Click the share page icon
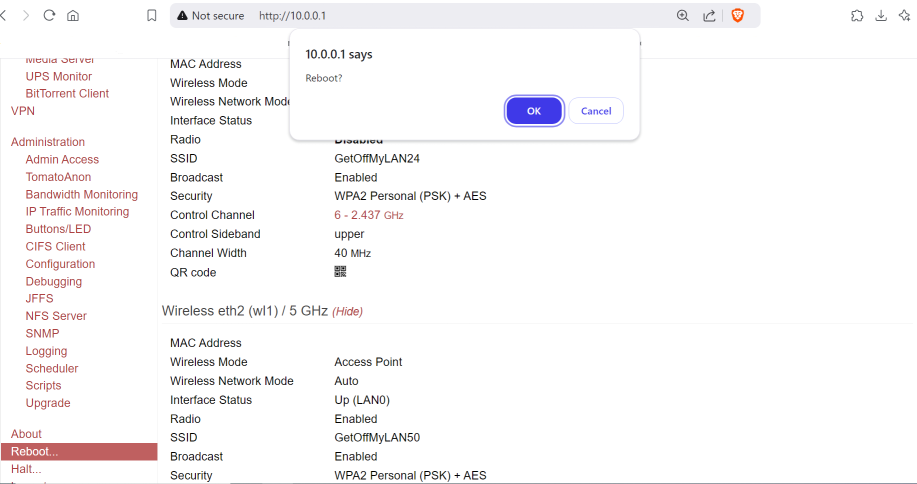This screenshot has height=484, width=917. [710, 16]
